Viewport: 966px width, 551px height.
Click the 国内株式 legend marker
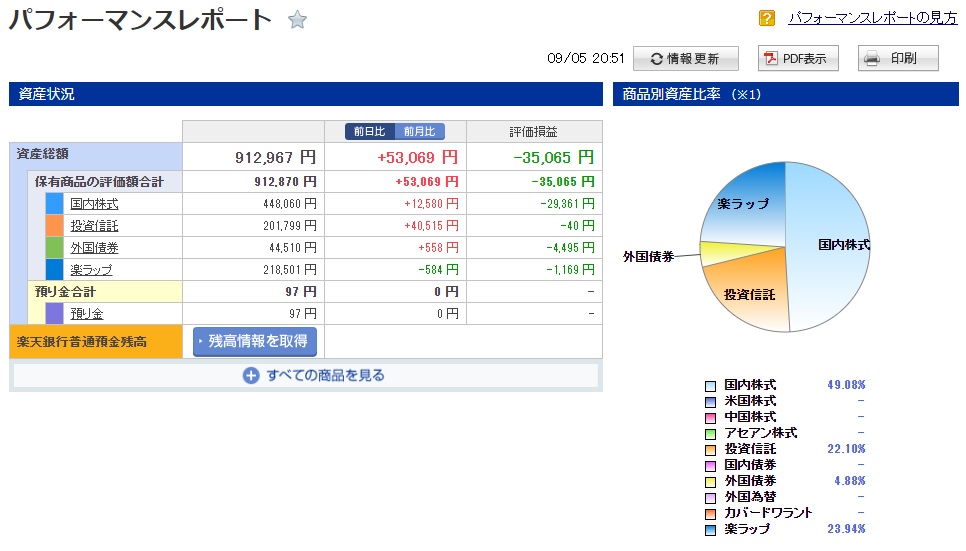pyautogui.click(x=710, y=386)
